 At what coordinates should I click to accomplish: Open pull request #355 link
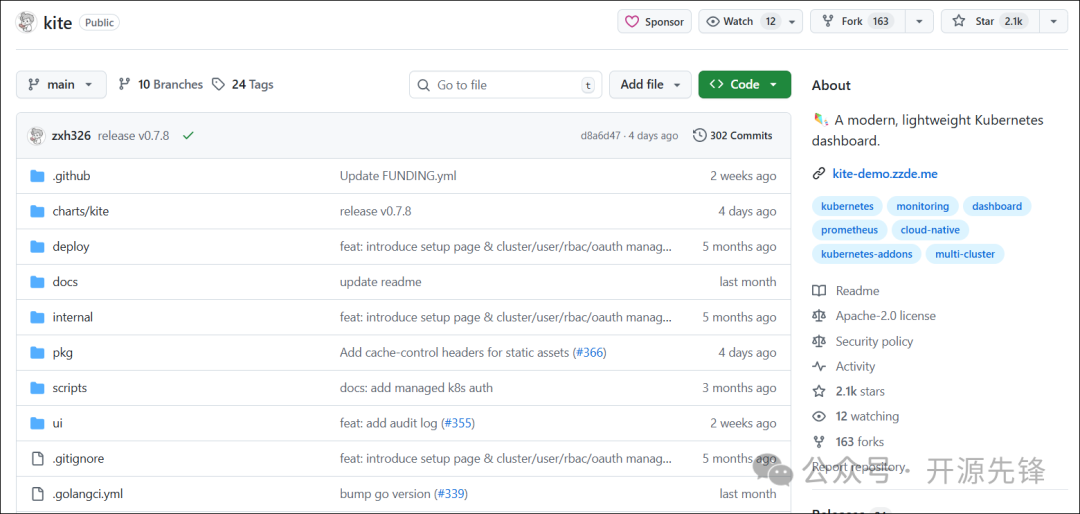pyautogui.click(x=457, y=423)
